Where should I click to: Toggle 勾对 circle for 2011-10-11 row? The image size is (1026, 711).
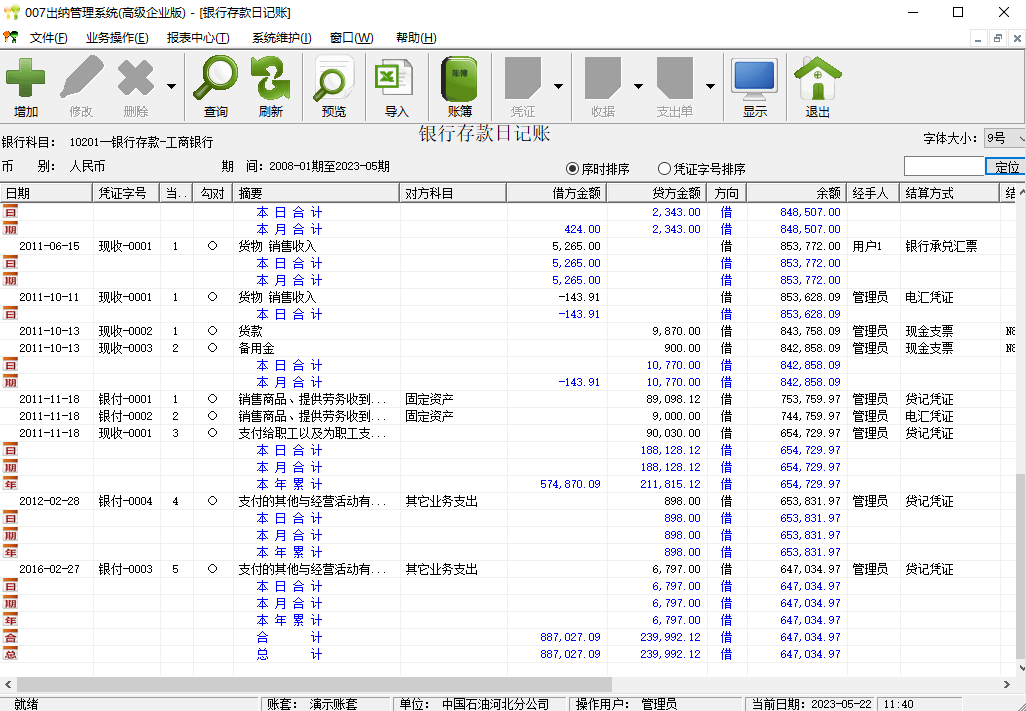(212, 297)
